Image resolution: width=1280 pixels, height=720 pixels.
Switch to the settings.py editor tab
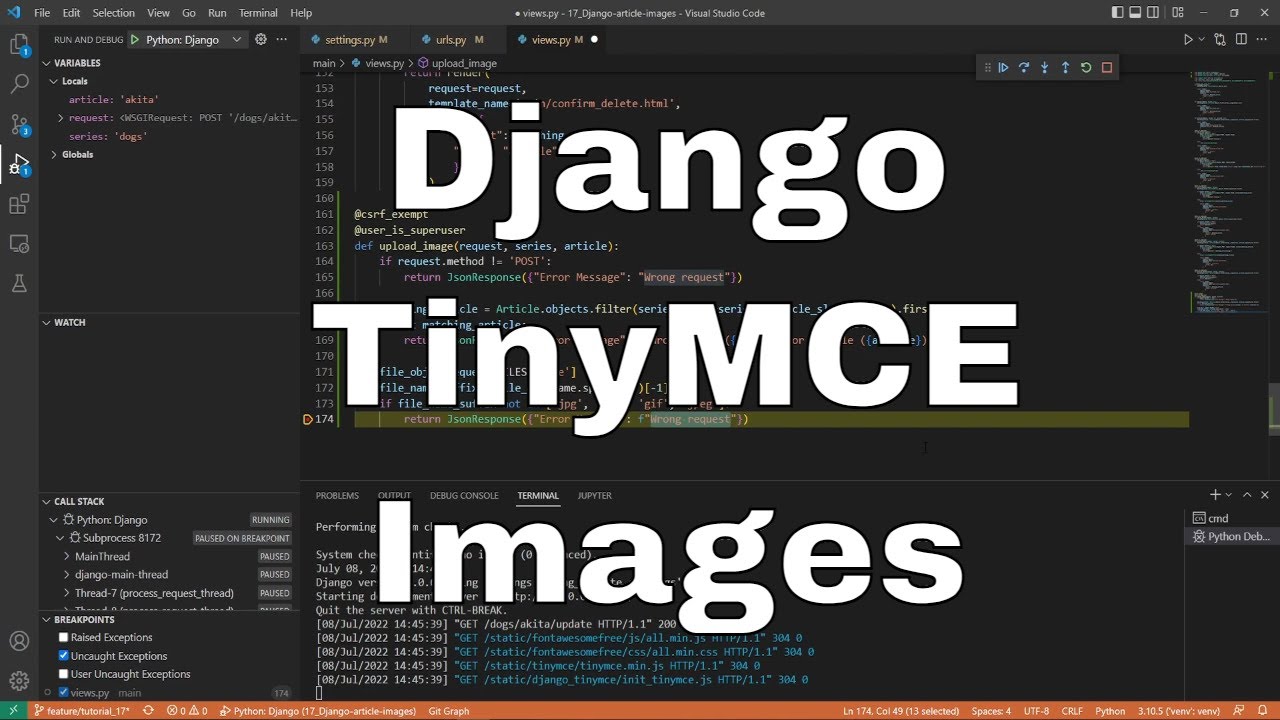[349, 40]
